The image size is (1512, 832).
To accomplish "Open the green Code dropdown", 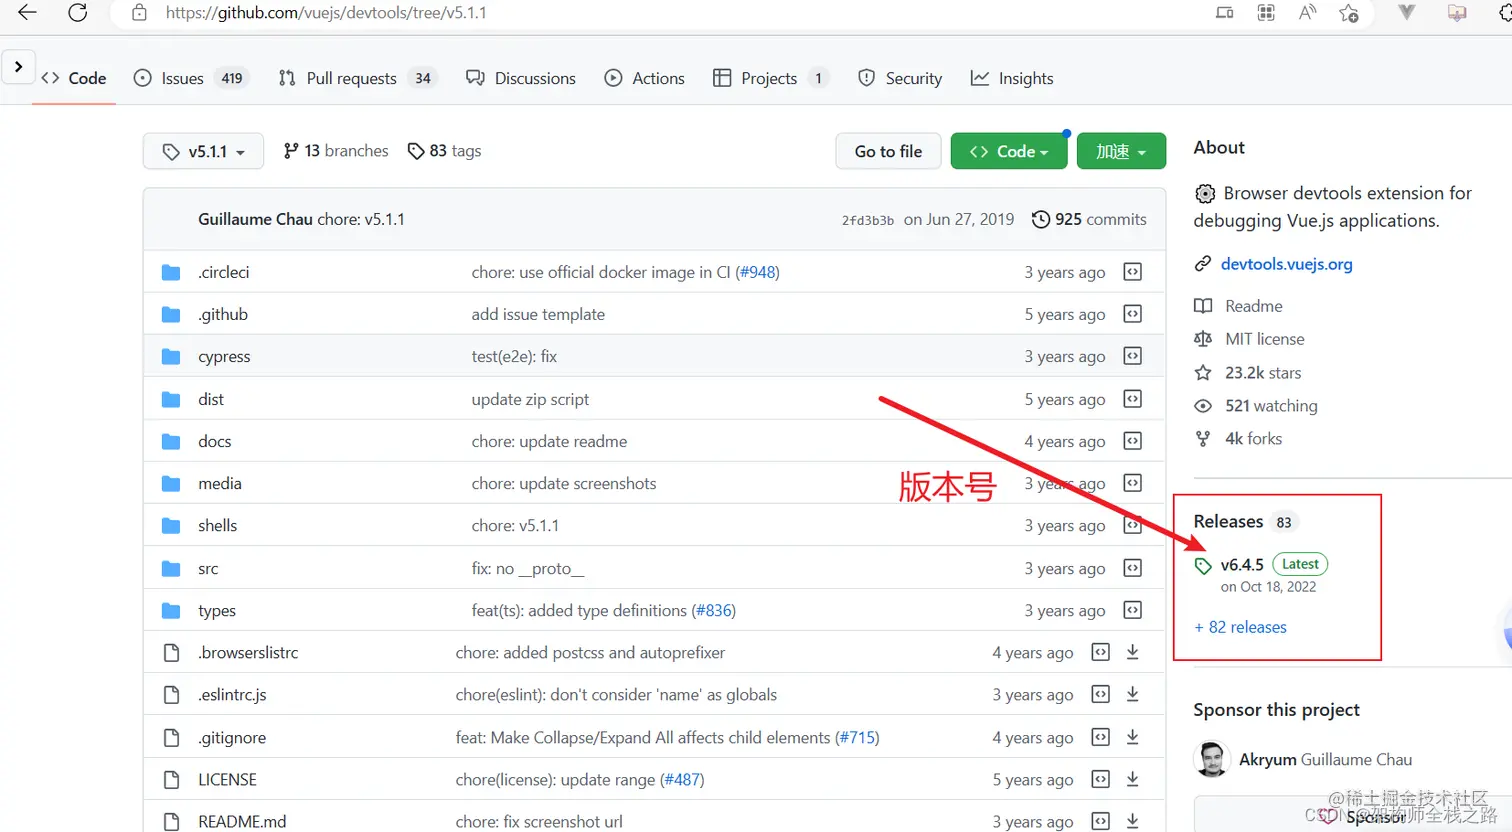I will (1009, 151).
